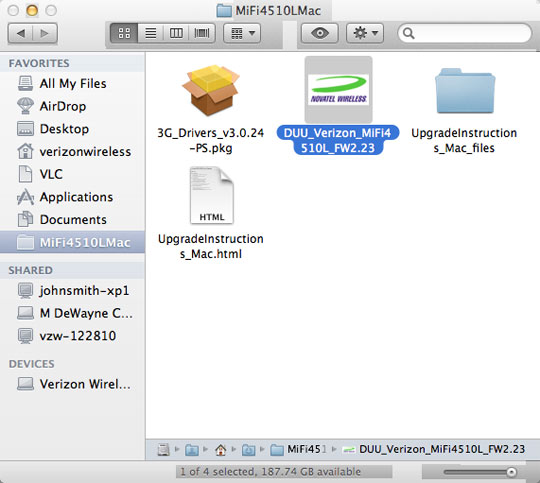Click DUU_Verizon_MiFi4510L_FW2.23 in path bar

point(434,450)
